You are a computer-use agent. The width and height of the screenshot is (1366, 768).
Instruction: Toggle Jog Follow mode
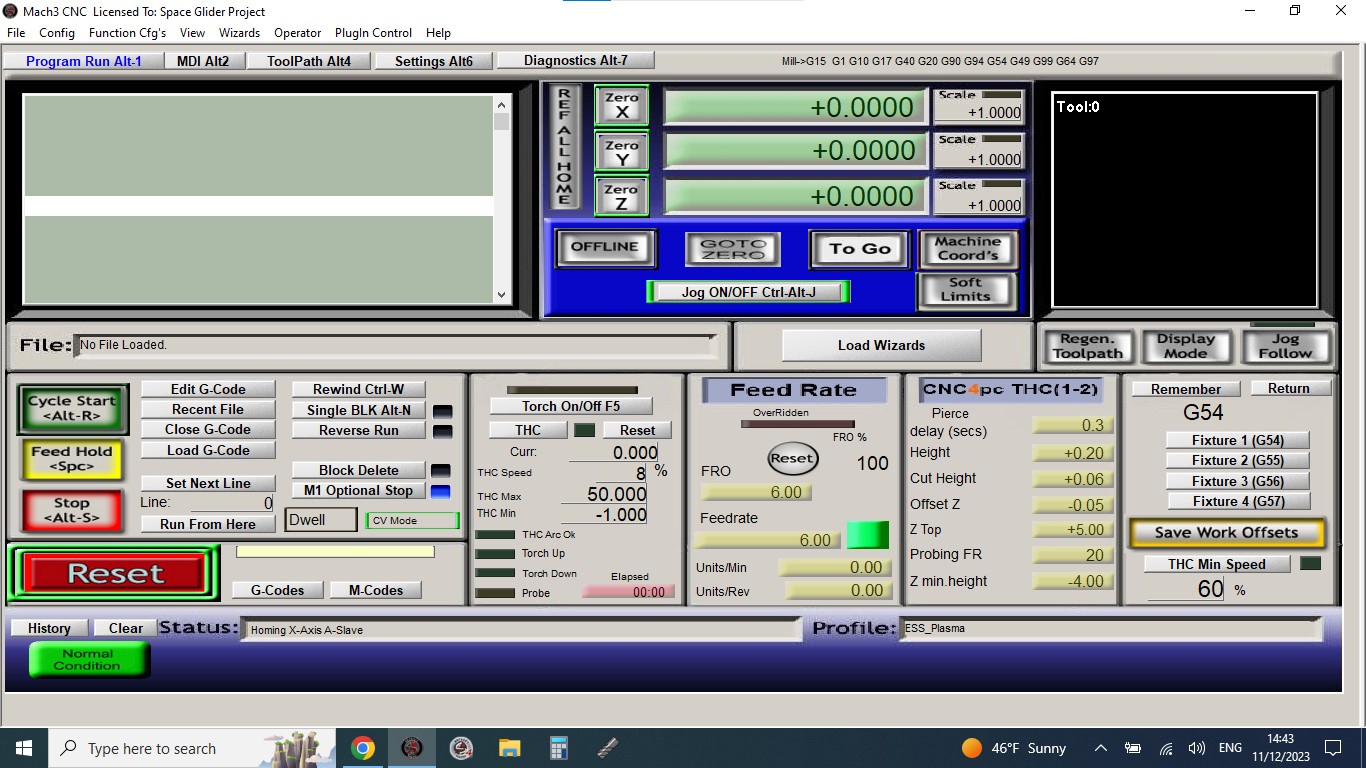click(x=1285, y=346)
